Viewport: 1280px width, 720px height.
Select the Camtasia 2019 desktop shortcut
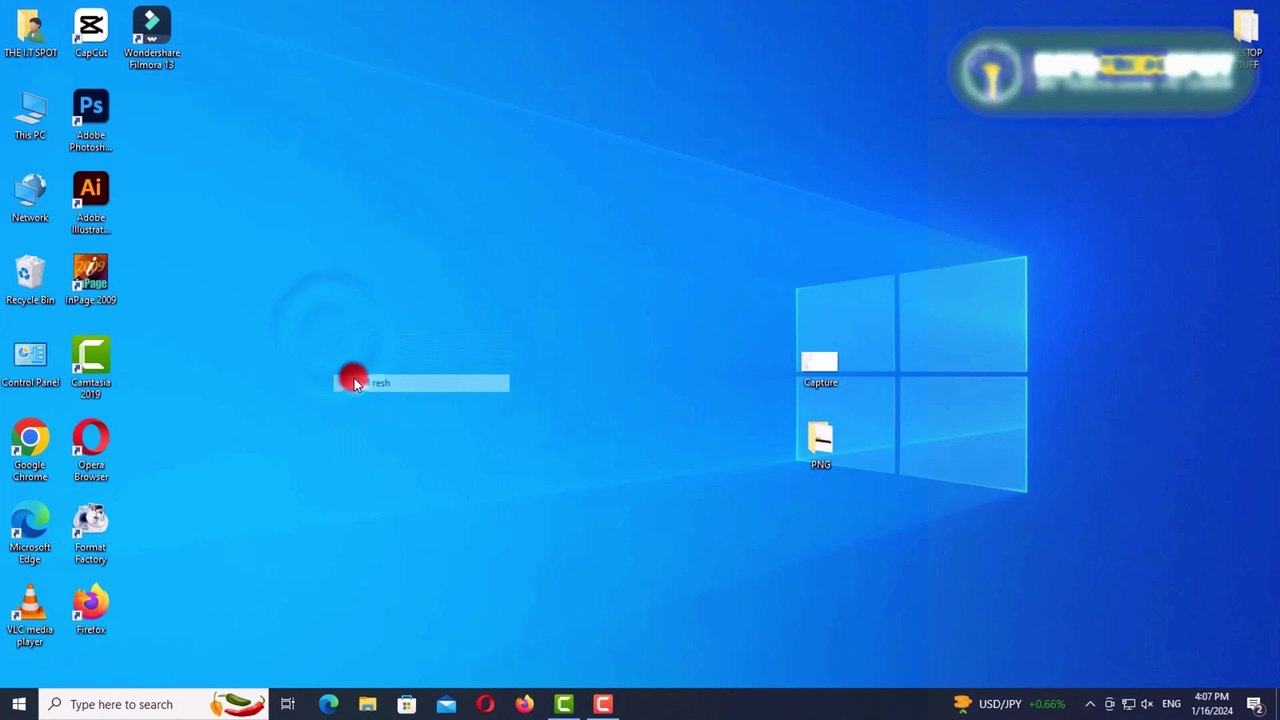pos(91,368)
